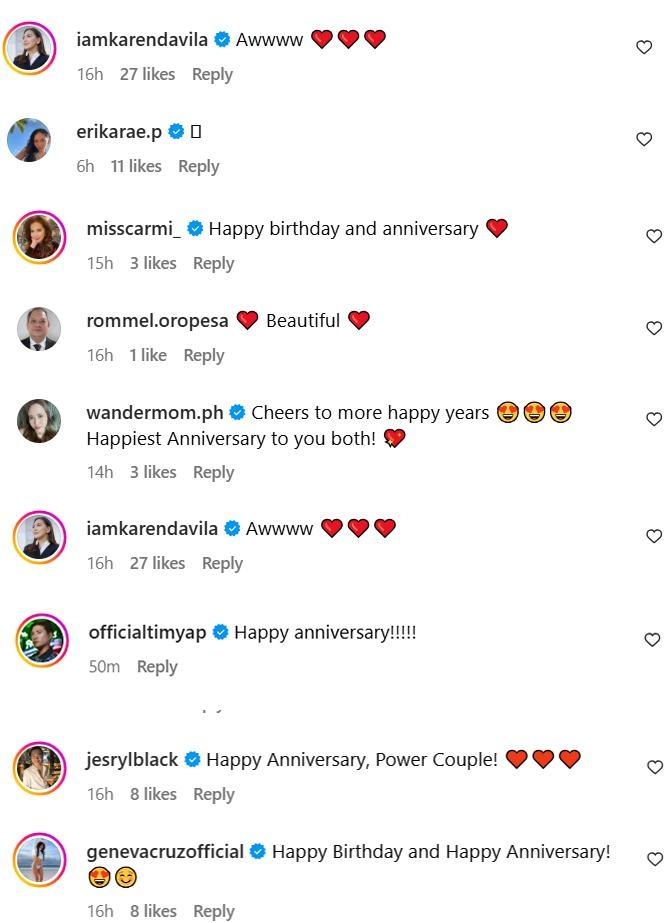Tap the heart next to wandermom.ph's comment
669x923 pixels.
coord(655,420)
